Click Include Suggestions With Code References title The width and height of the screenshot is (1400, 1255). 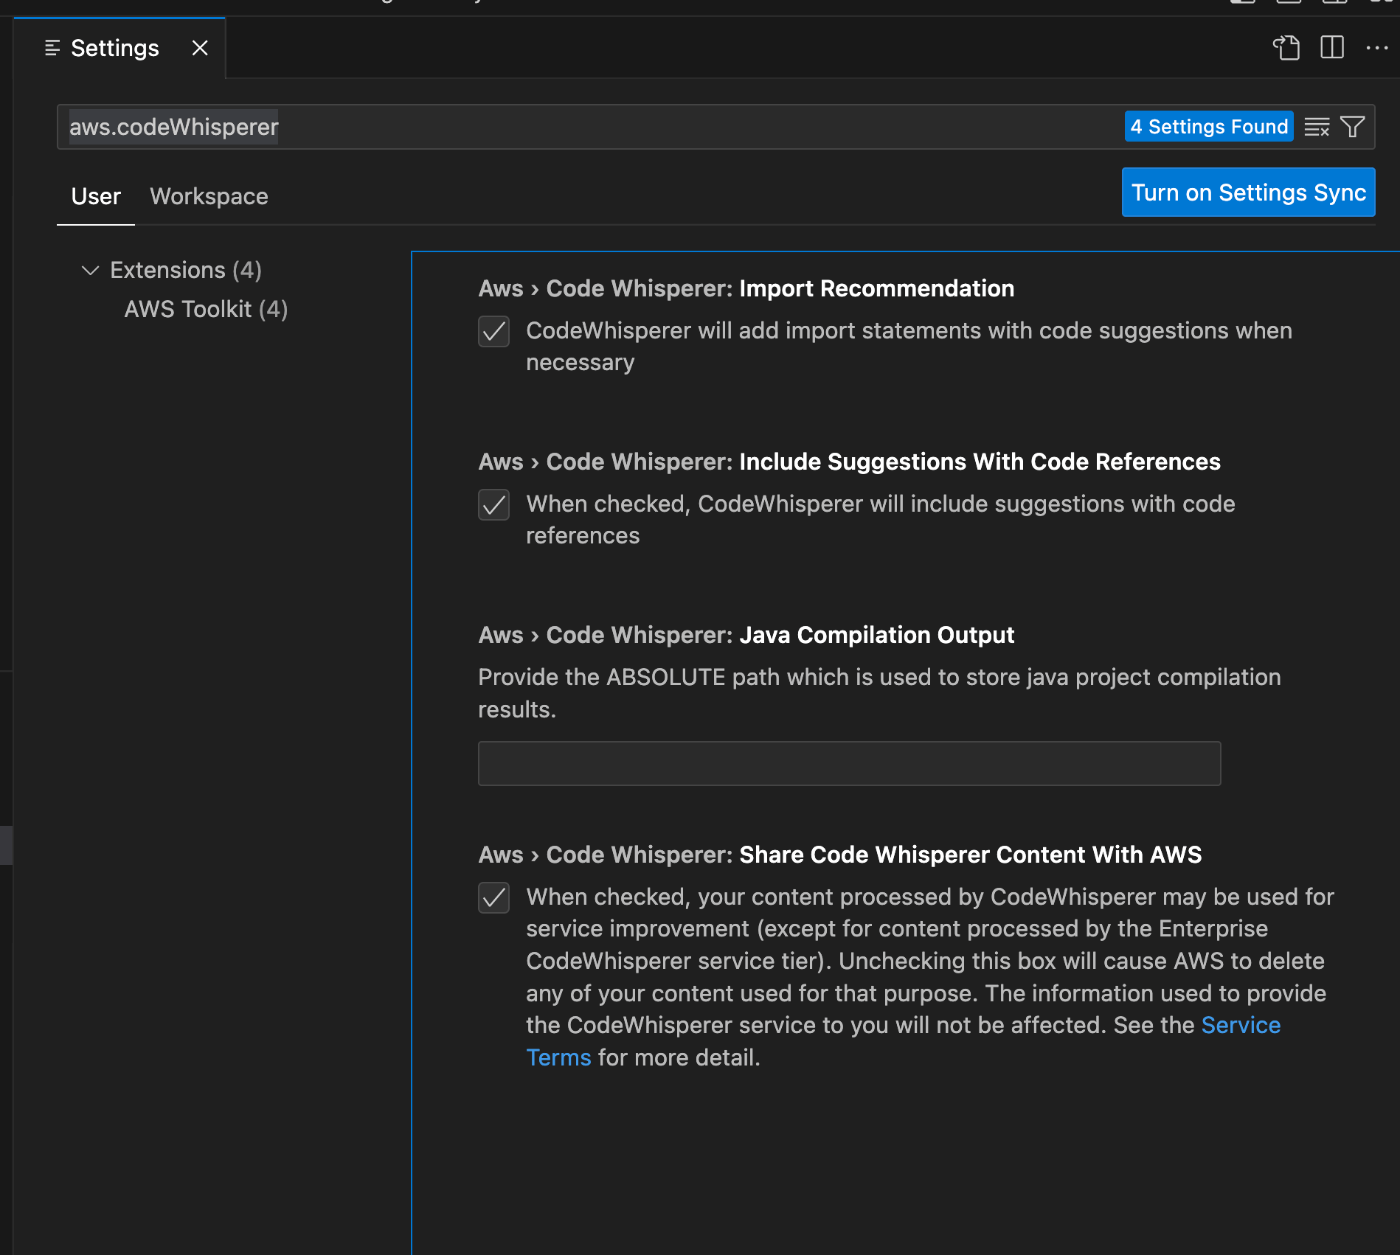pyautogui.click(x=849, y=461)
